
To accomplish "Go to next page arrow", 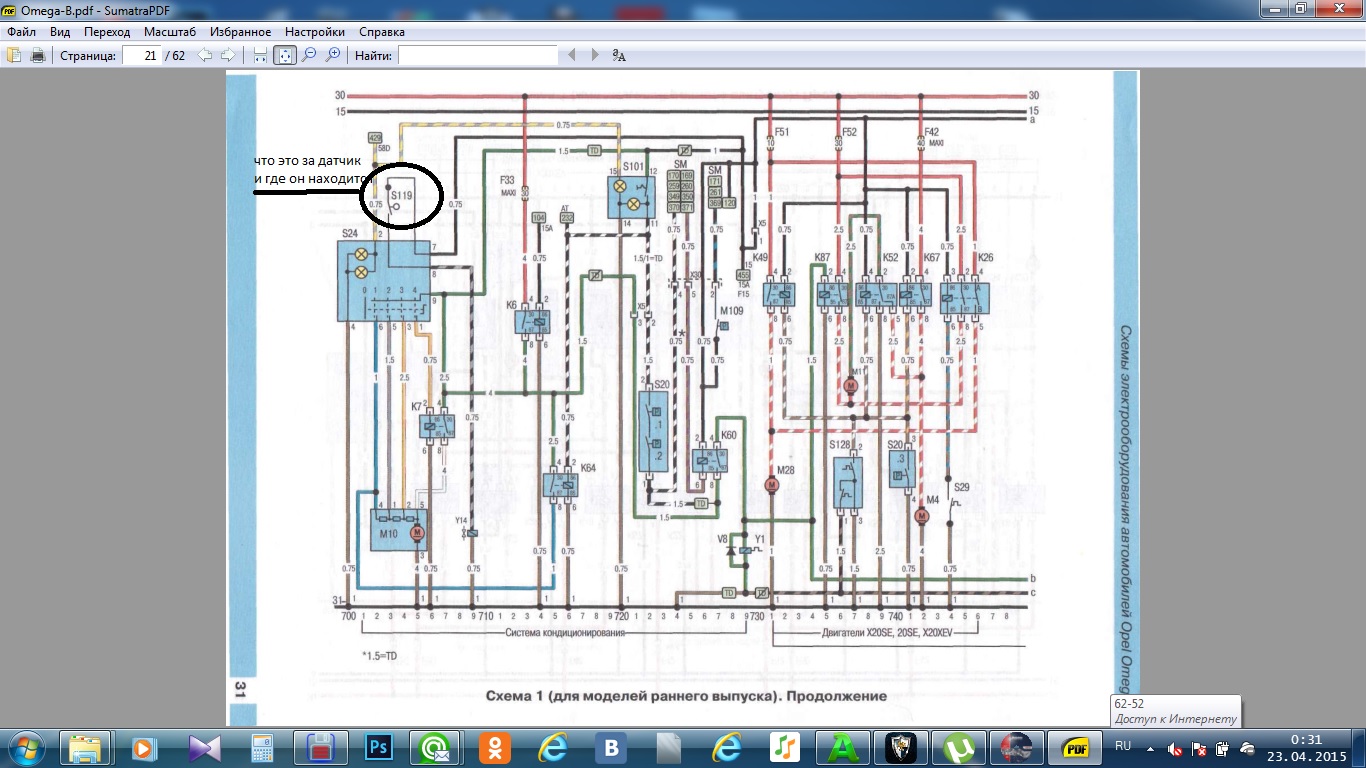I will tap(228, 55).
